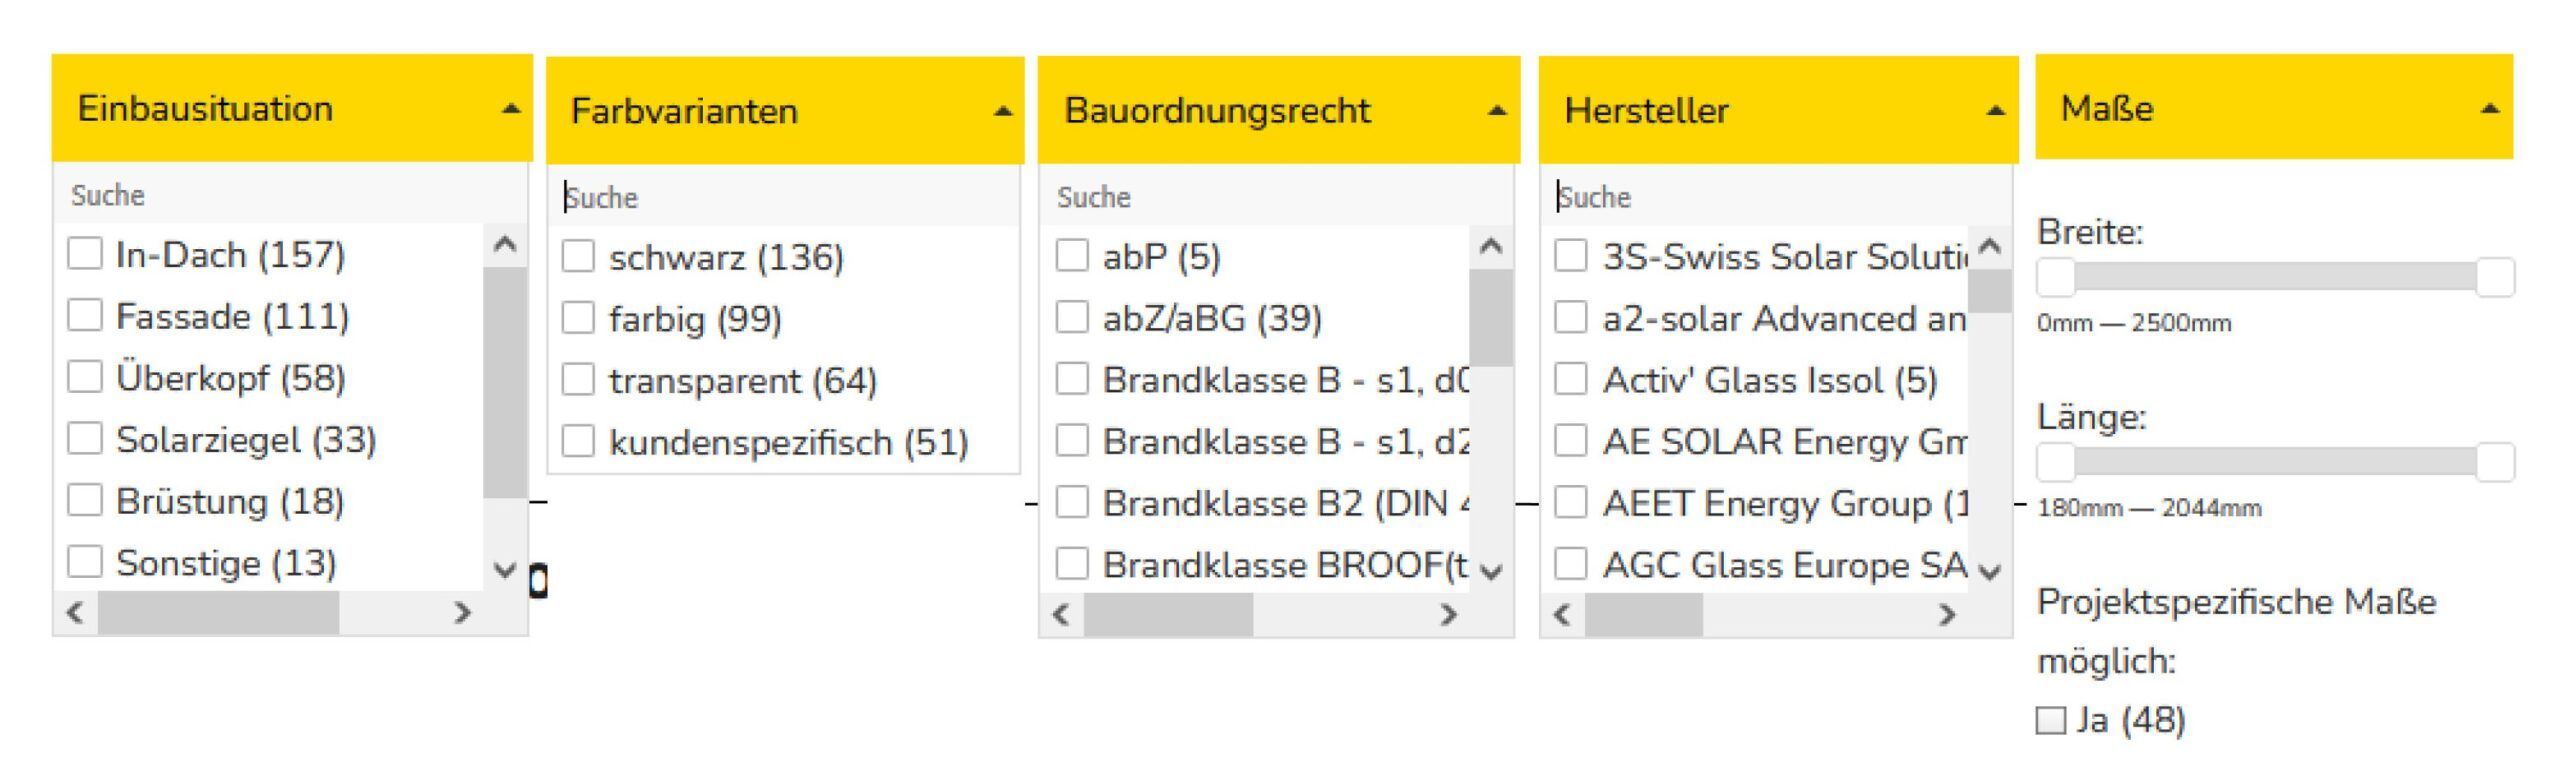This screenshot has width=2560, height=767.
Task: Collapse the Farbvarianten filter panel arrow
Action: point(1002,111)
